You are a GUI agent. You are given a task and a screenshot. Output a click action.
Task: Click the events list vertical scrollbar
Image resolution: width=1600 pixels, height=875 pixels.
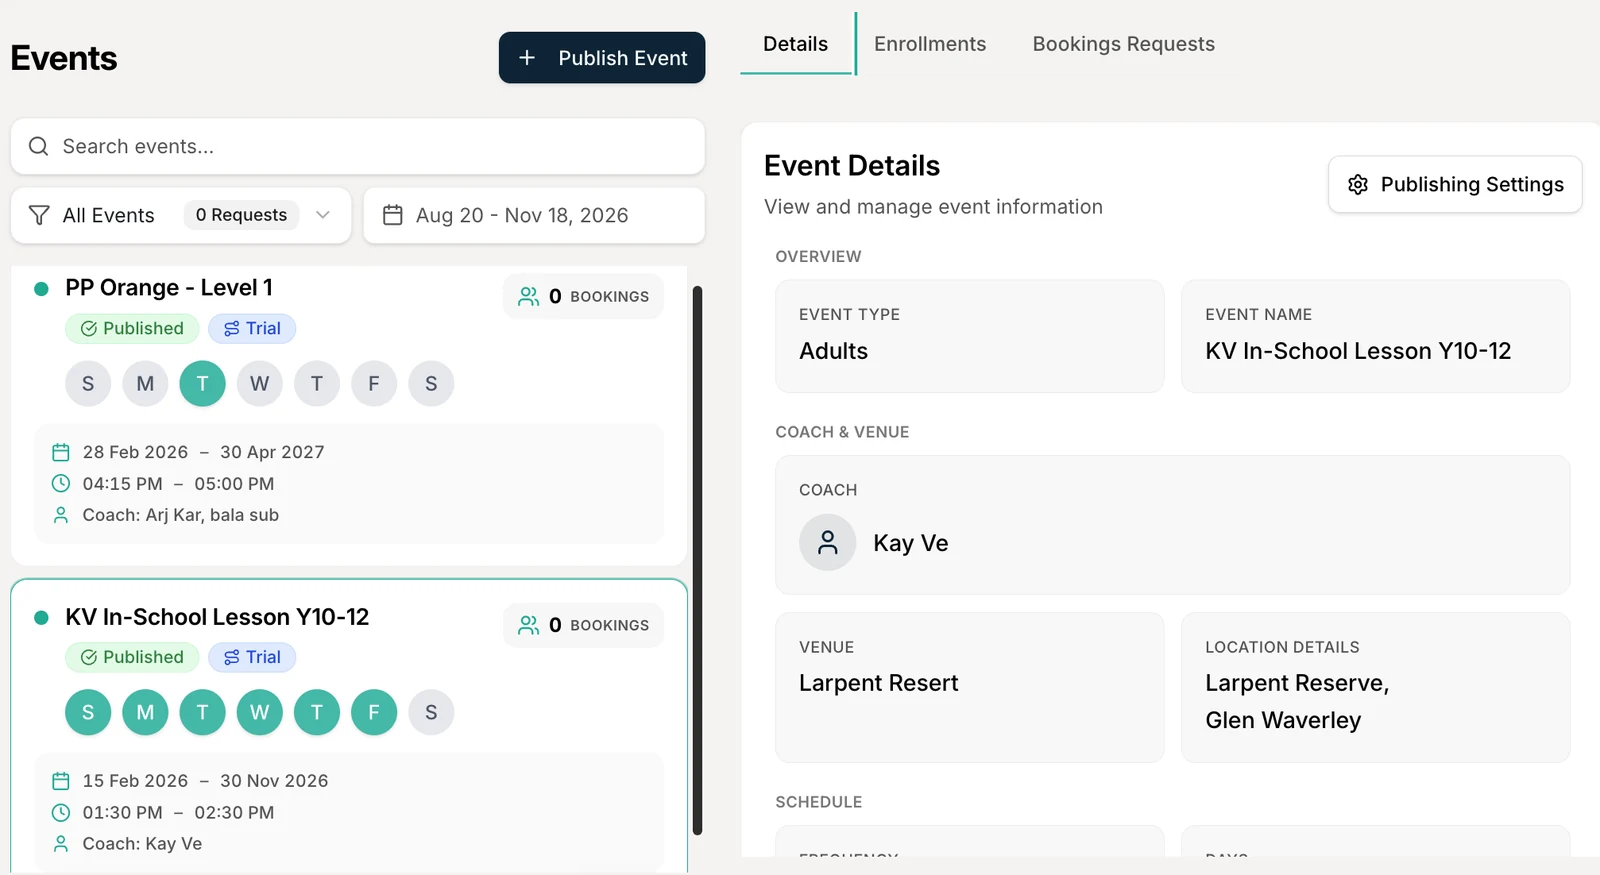[x=698, y=560]
